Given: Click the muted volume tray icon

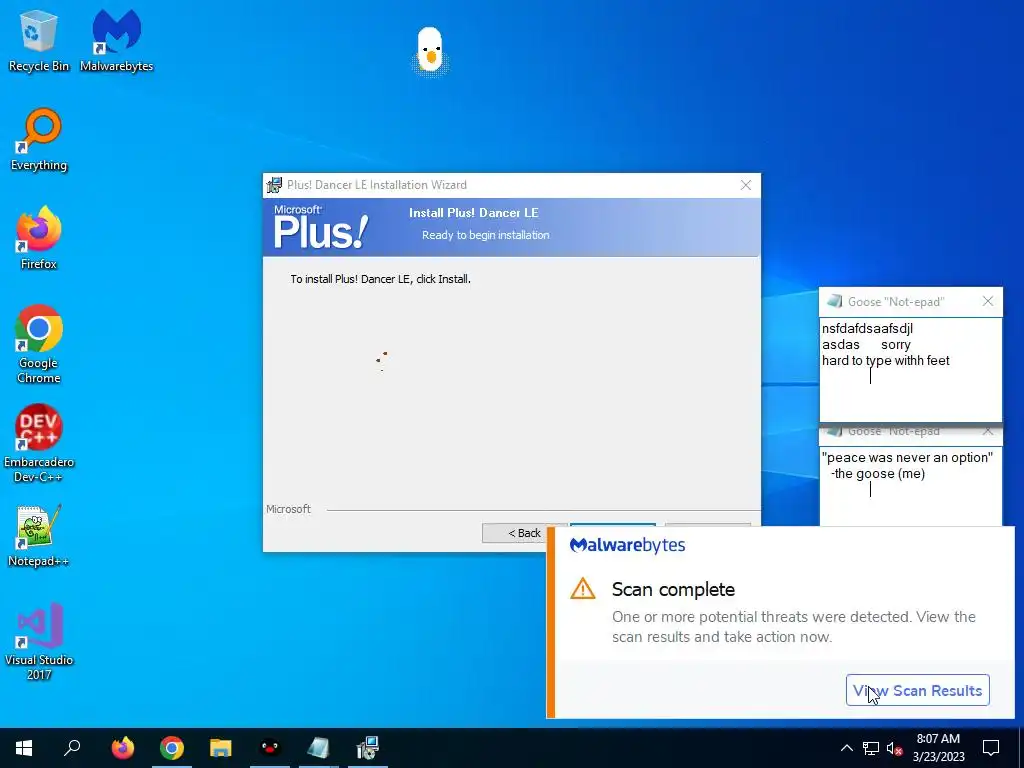Looking at the screenshot, I should pyautogui.click(x=895, y=748).
